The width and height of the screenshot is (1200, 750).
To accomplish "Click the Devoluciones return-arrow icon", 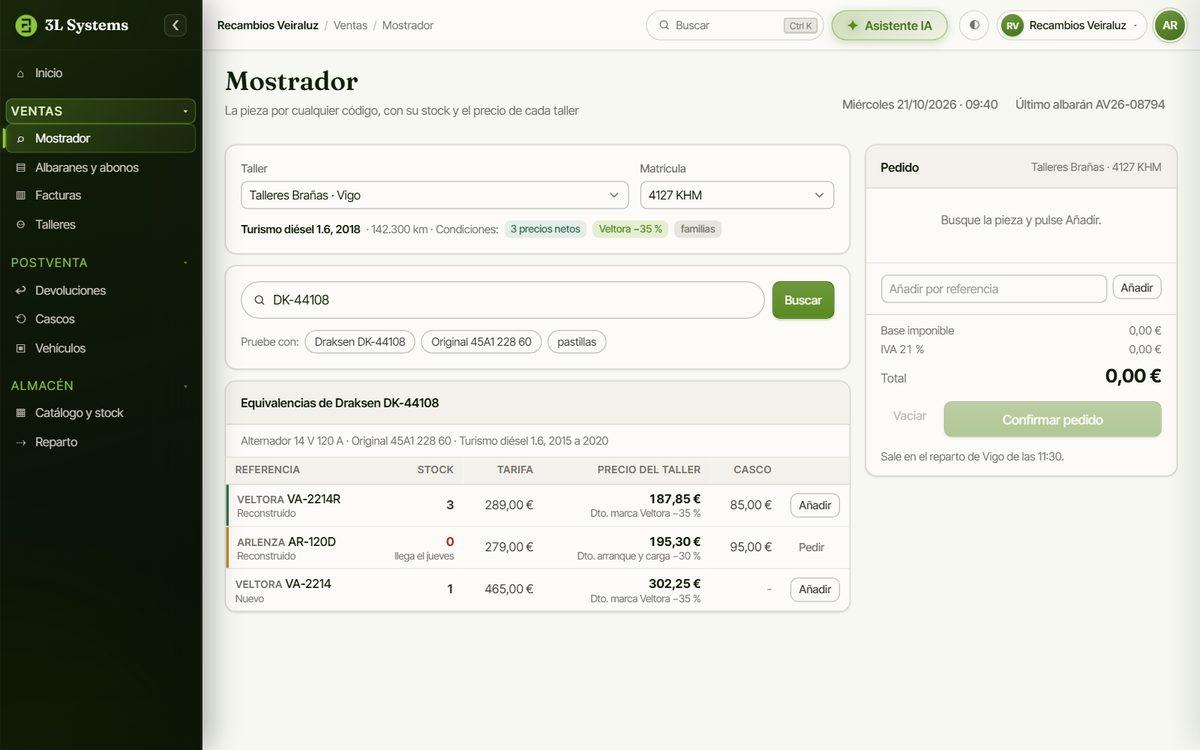I will pos(21,290).
